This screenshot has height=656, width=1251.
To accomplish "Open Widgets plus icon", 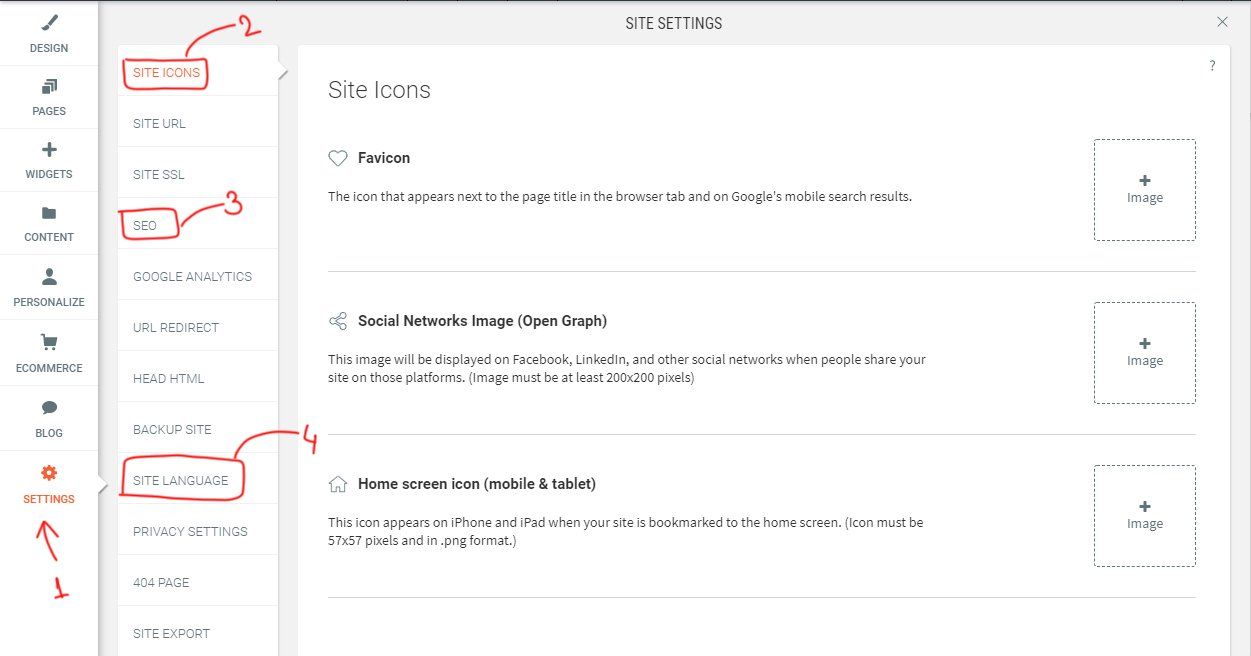I will (49, 150).
